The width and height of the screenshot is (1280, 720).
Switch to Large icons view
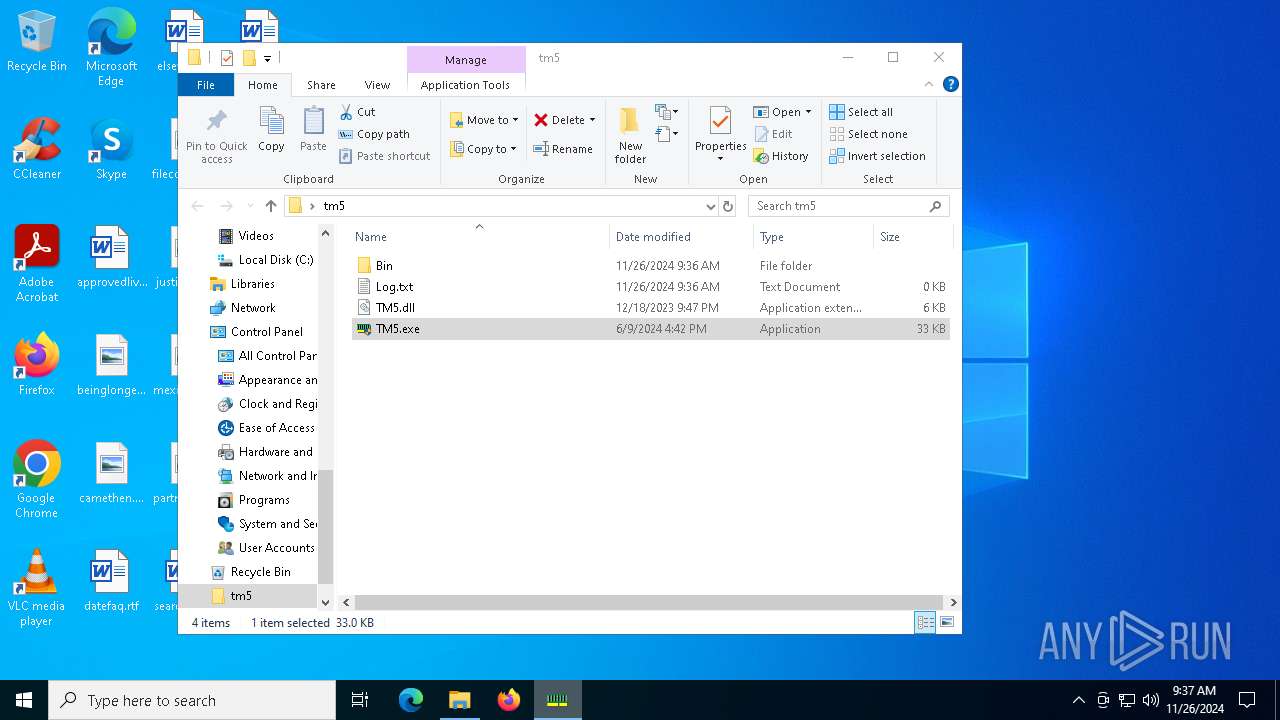pyautogui.click(x=946, y=623)
